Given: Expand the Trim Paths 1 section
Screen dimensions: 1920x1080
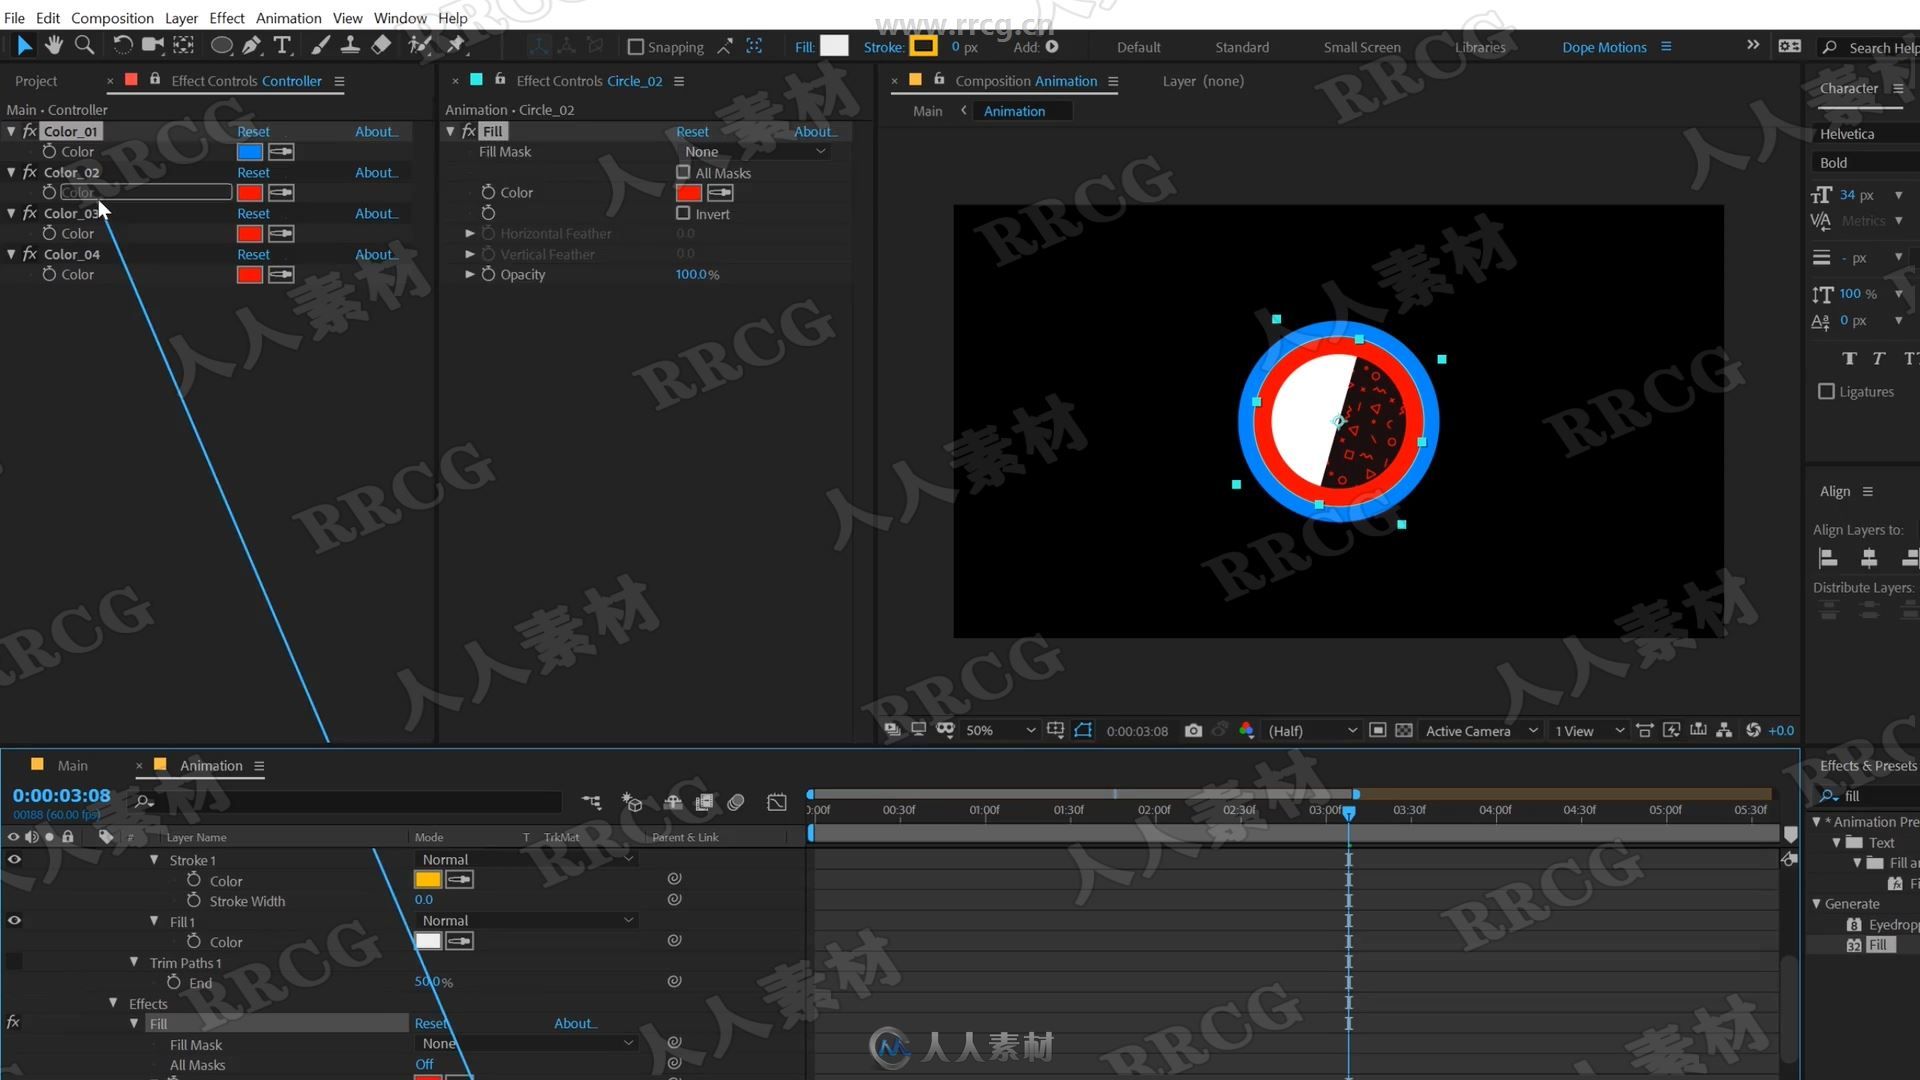Looking at the screenshot, I should pyautogui.click(x=133, y=961).
